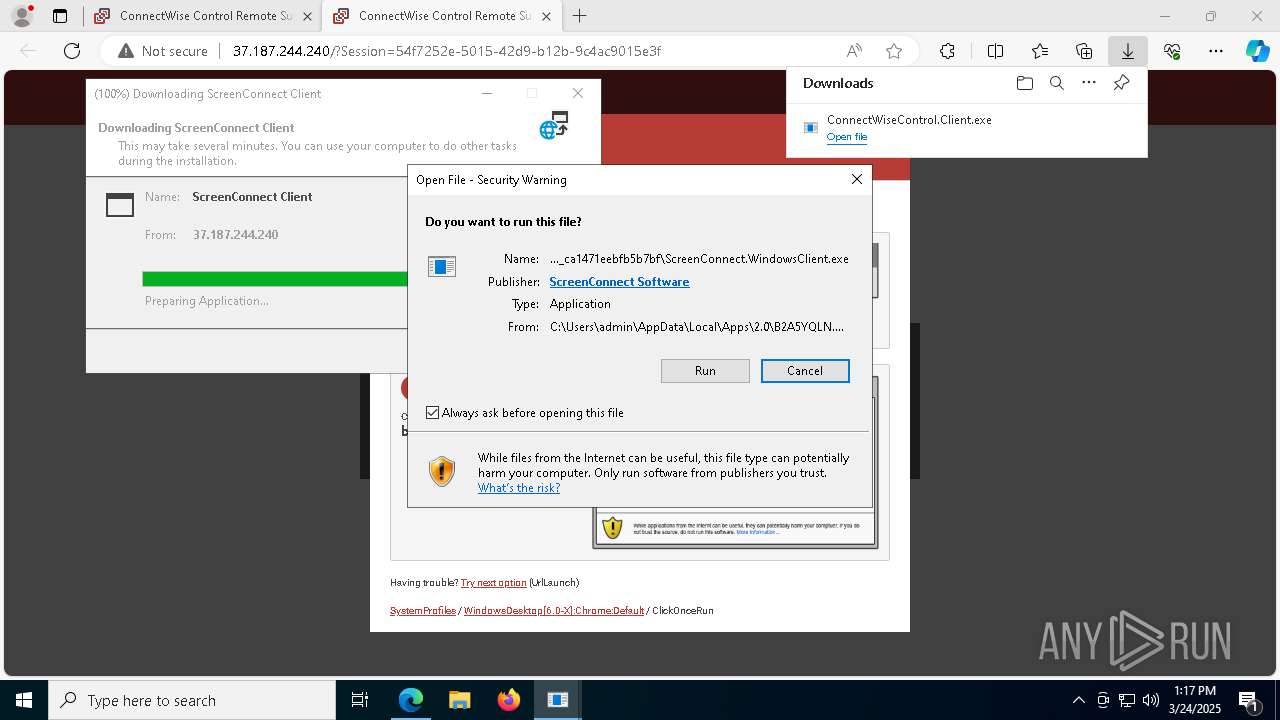Open a new browser tab
The height and width of the screenshot is (720, 1280).
tap(579, 16)
